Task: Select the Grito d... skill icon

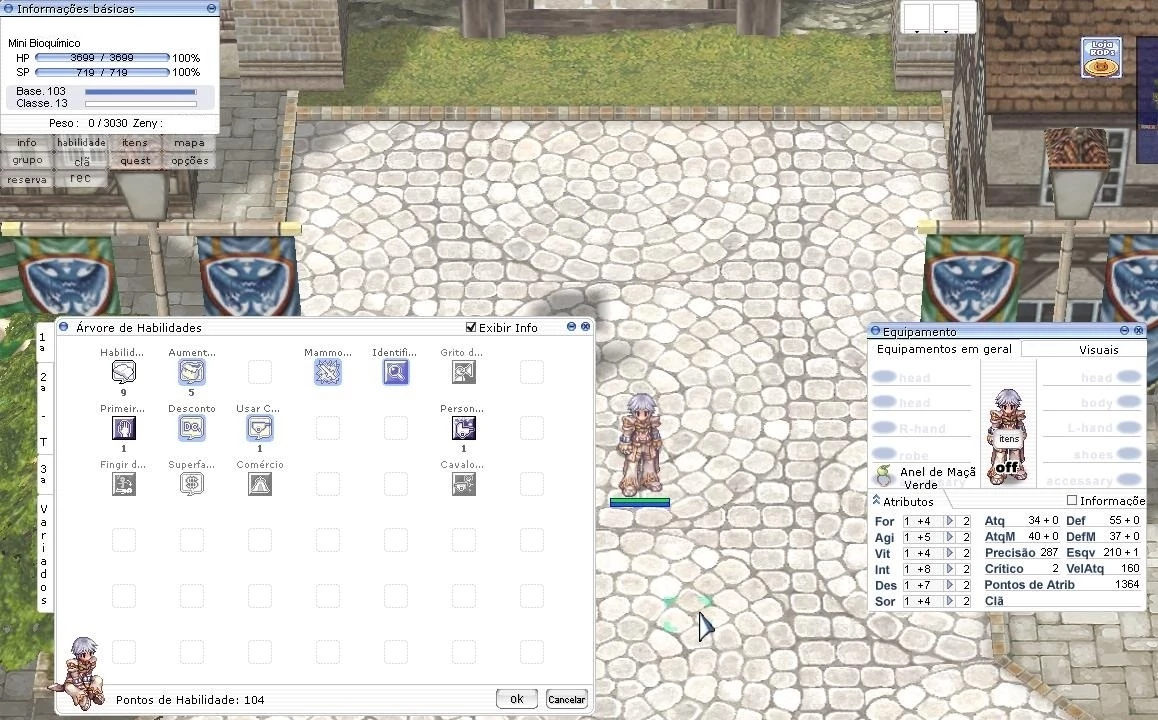Action: click(464, 372)
